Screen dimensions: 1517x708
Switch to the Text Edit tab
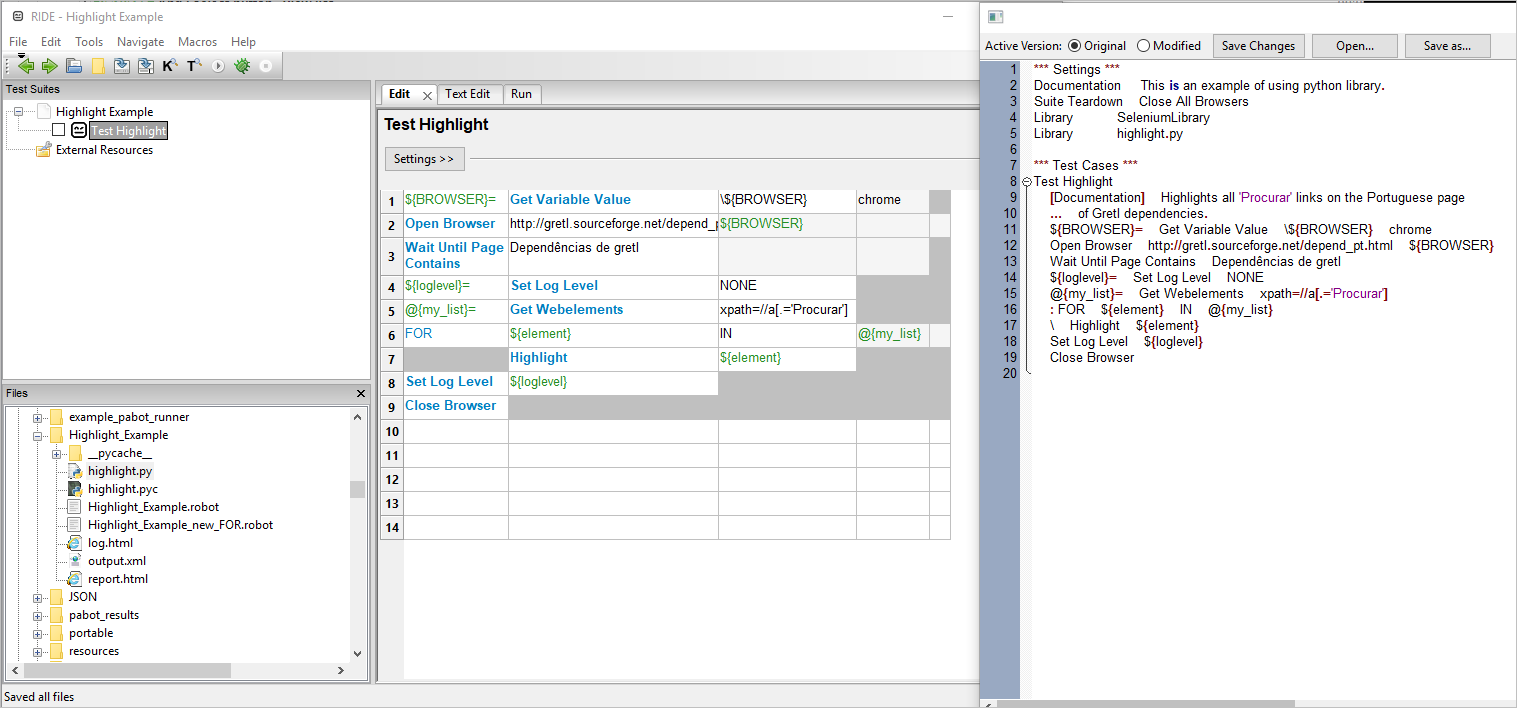click(469, 93)
